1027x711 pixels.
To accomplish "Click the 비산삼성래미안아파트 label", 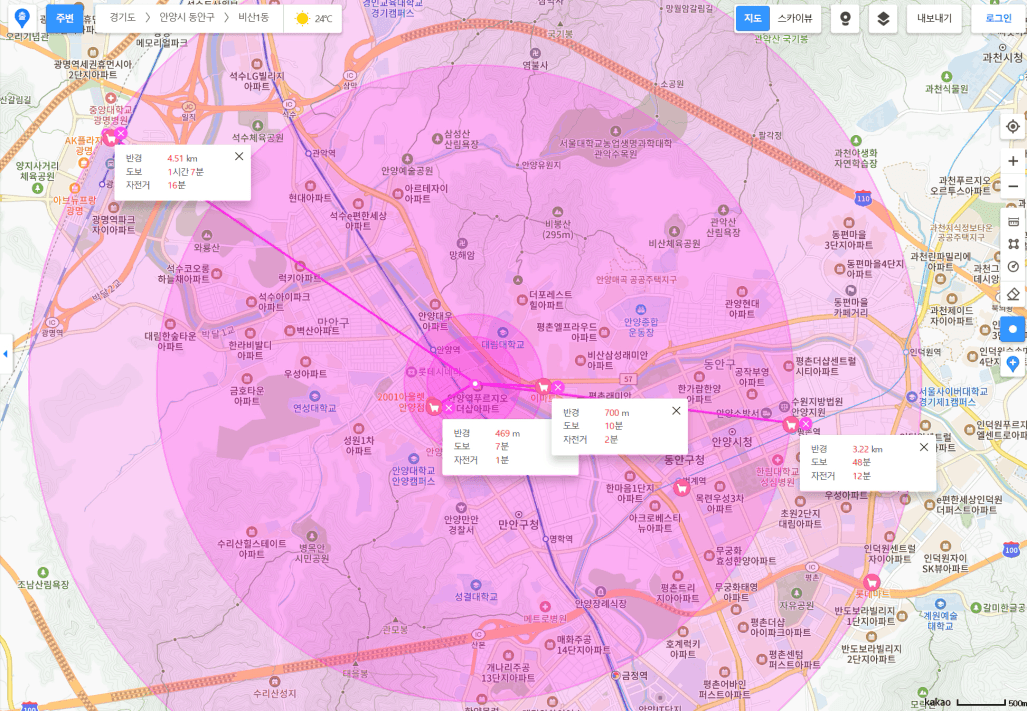I will coord(618,360).
